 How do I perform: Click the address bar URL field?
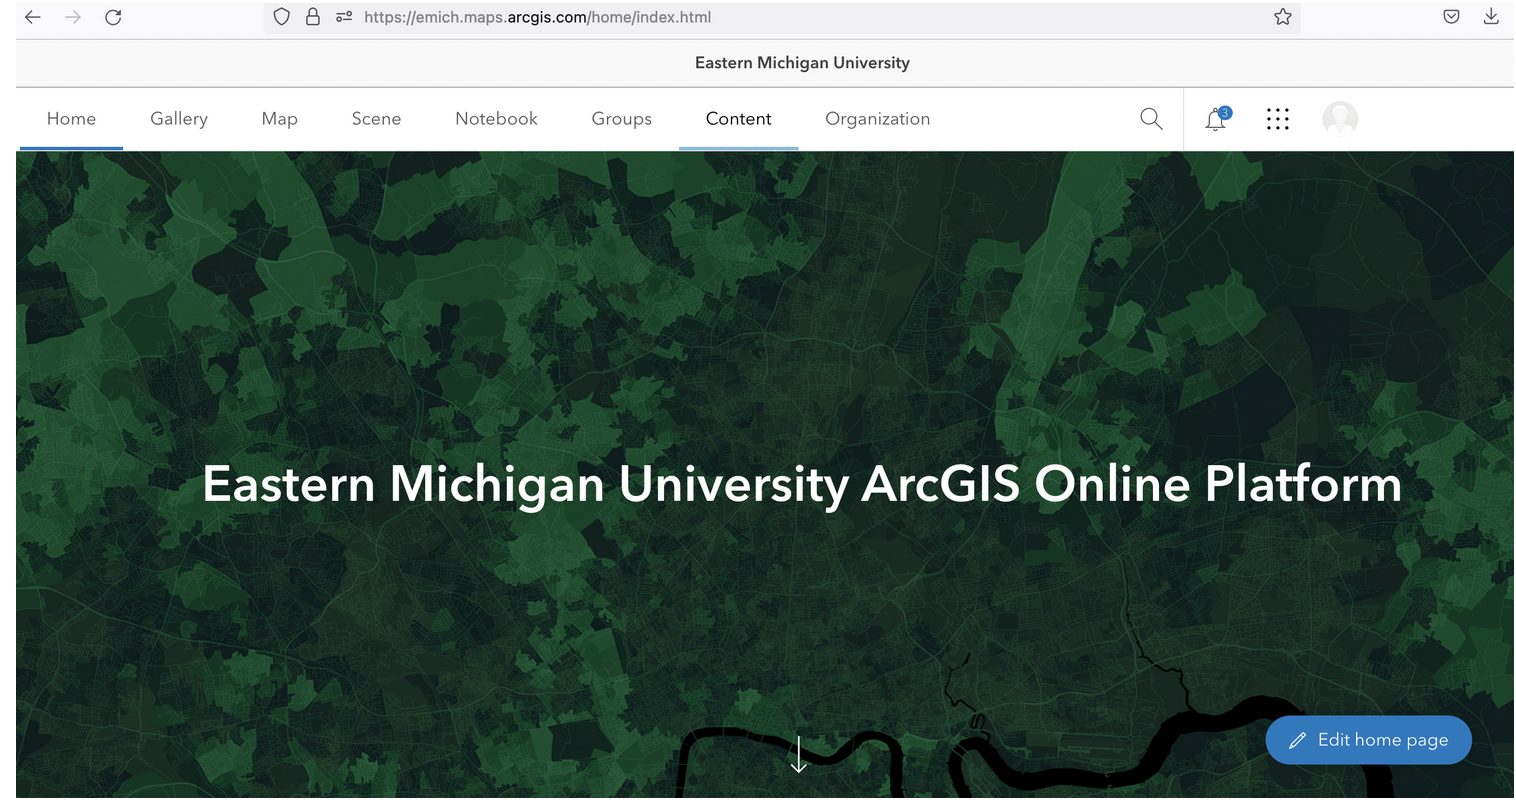(x=782, y=17)
